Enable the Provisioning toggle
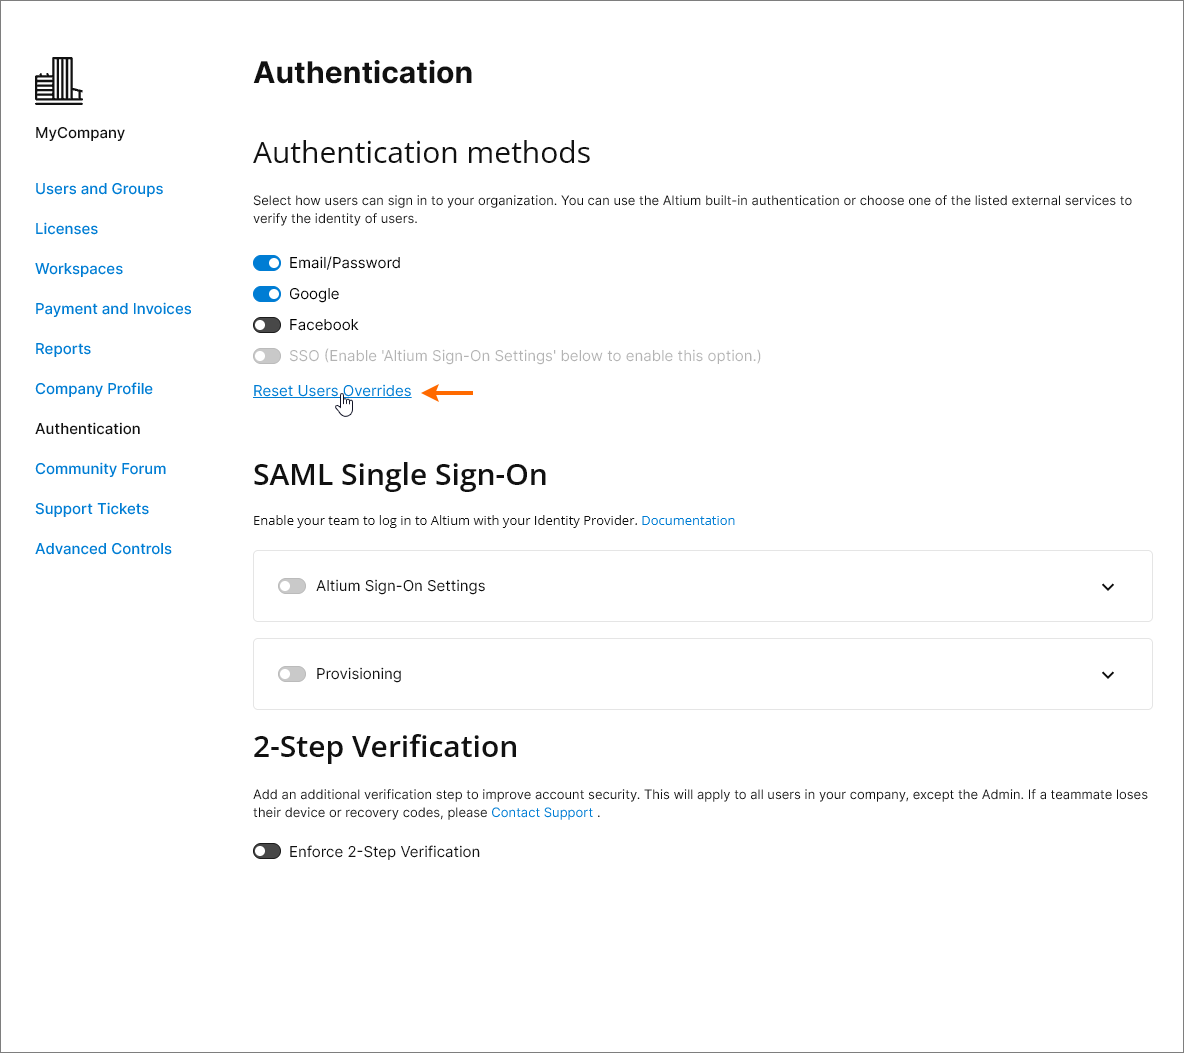 pyautogui.click(x=292, y=674)
